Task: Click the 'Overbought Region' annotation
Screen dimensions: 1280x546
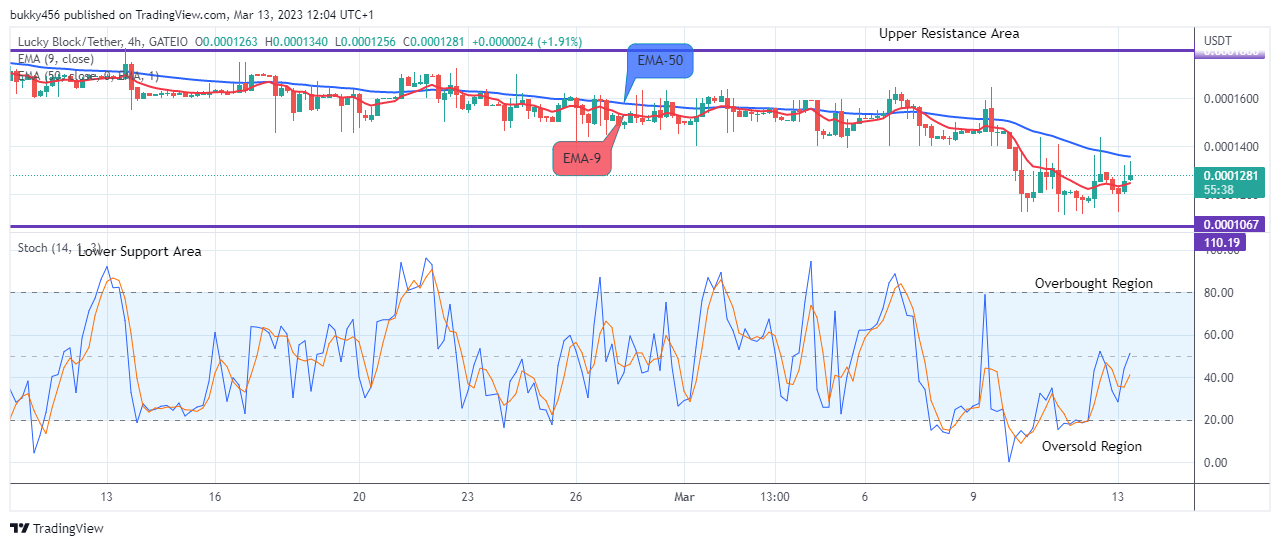Action: click(1093, 283)
